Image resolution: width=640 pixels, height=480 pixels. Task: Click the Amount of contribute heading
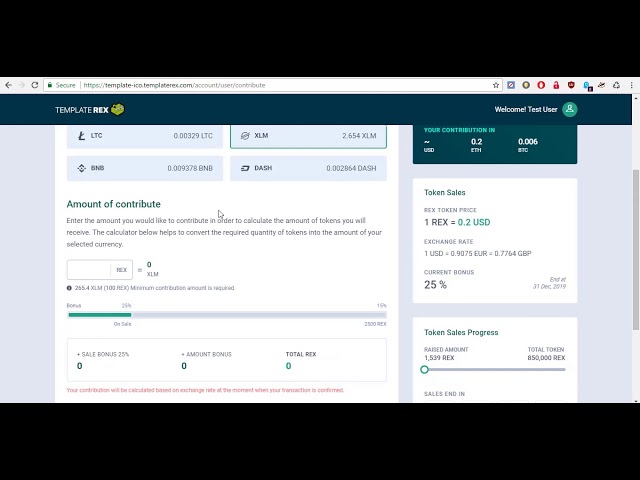click(113, 204)
